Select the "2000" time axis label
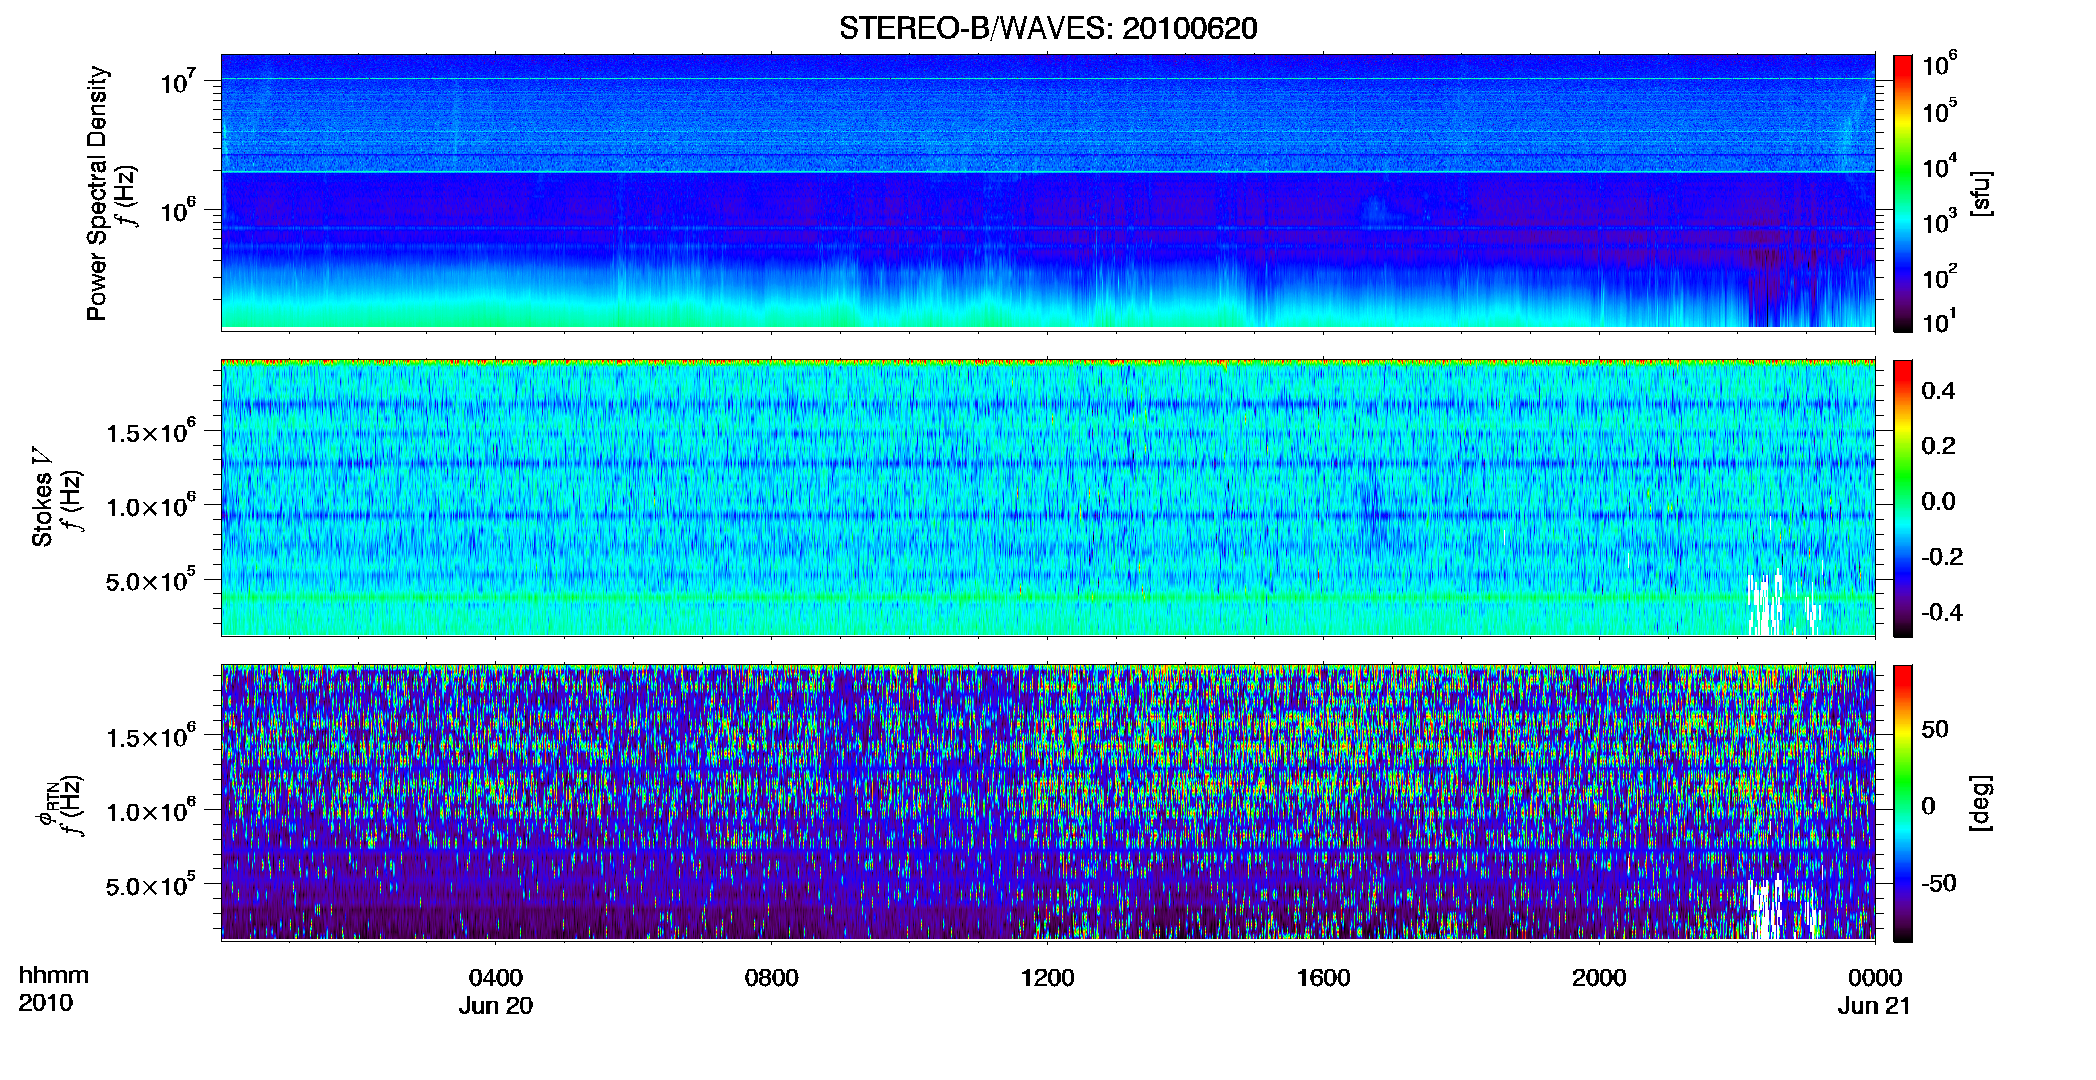This screenshot has height=1080, width=2096. pyautogui.click(x=1599, y=978)
